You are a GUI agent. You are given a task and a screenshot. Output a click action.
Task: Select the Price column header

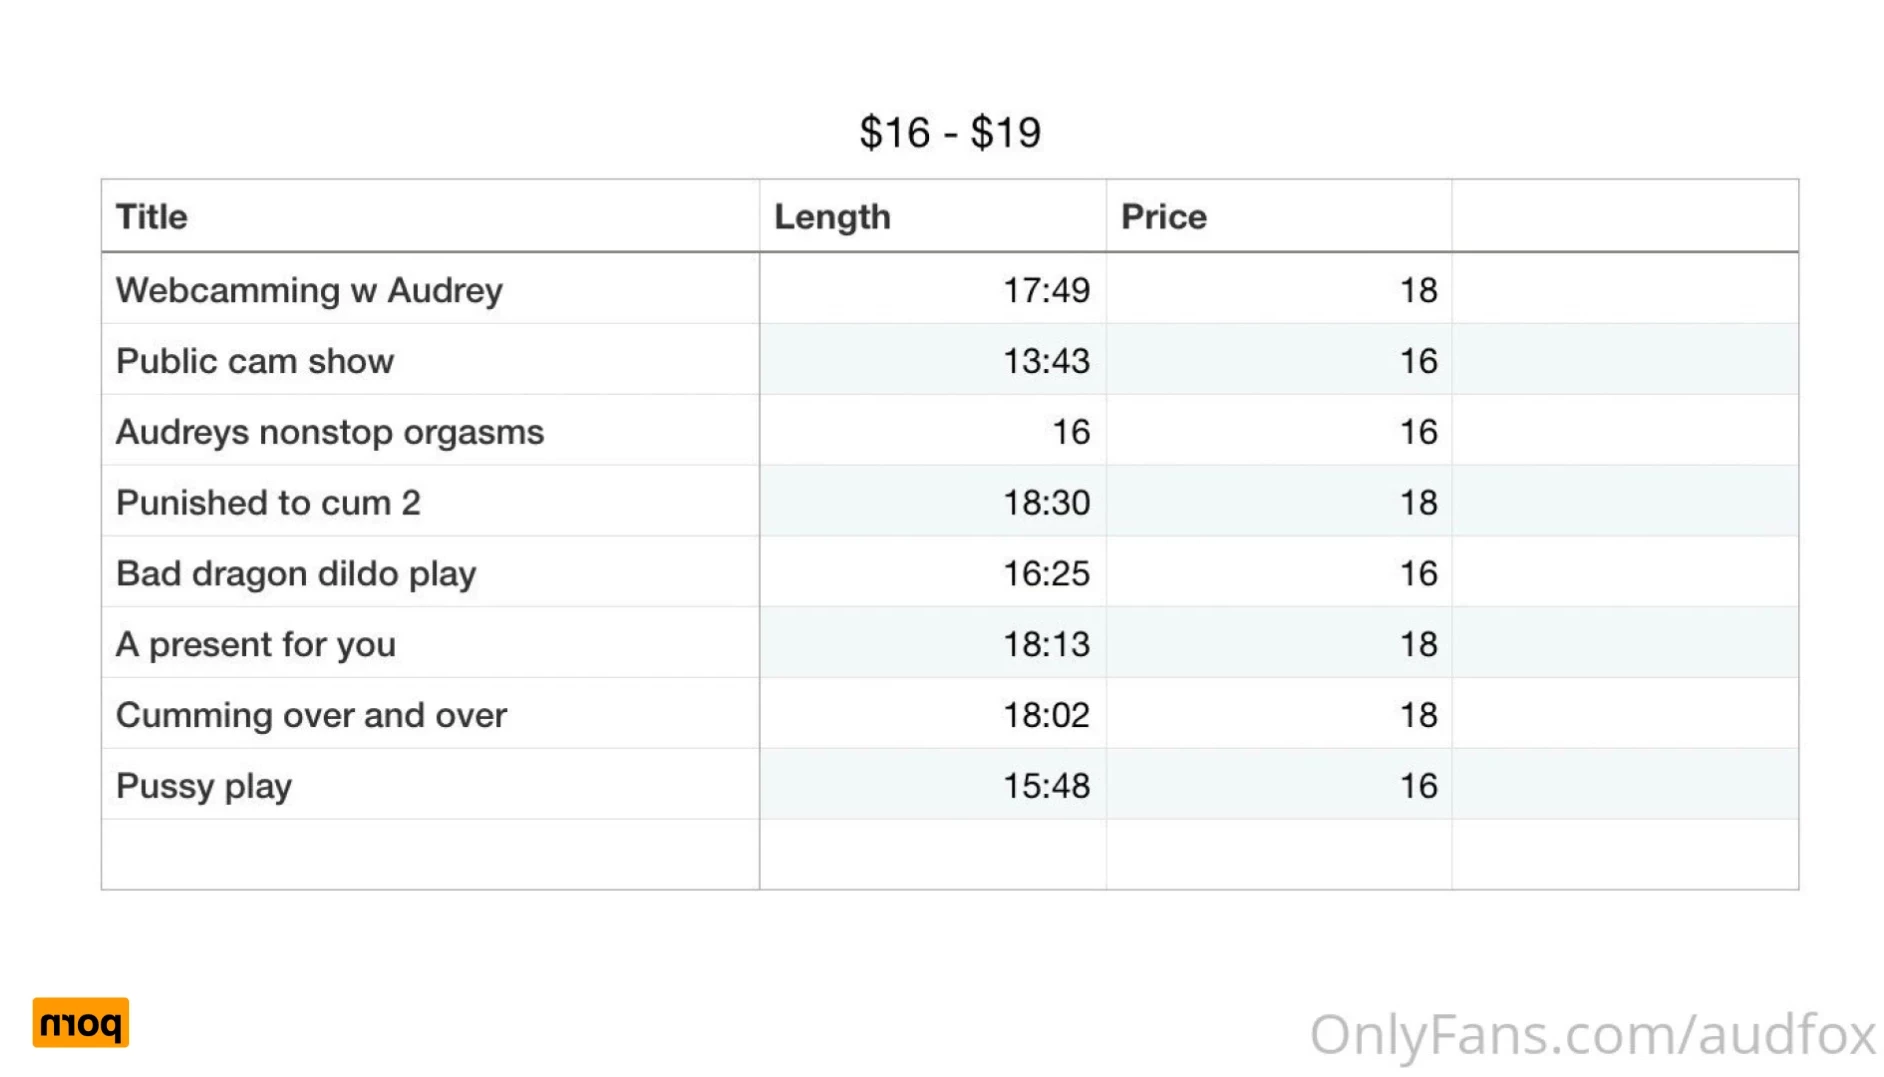(1279, 216)
